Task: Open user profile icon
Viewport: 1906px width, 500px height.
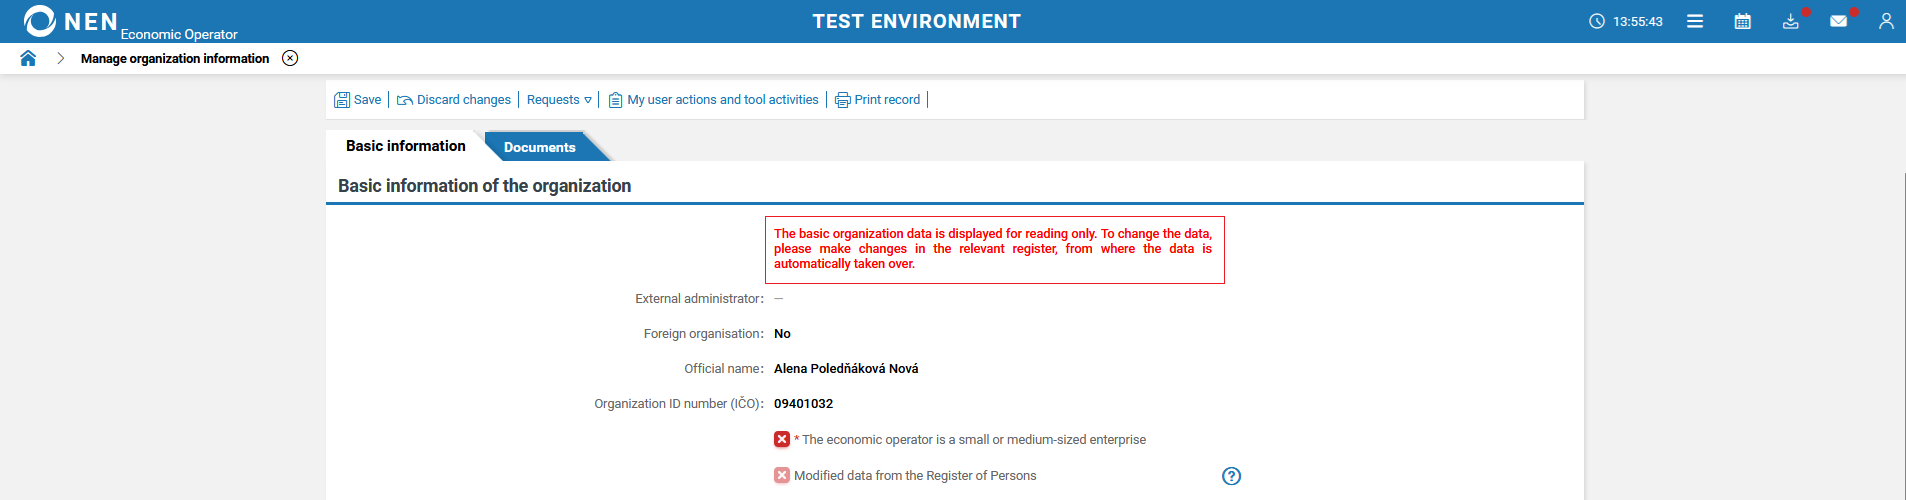Action: (1886, 21)
